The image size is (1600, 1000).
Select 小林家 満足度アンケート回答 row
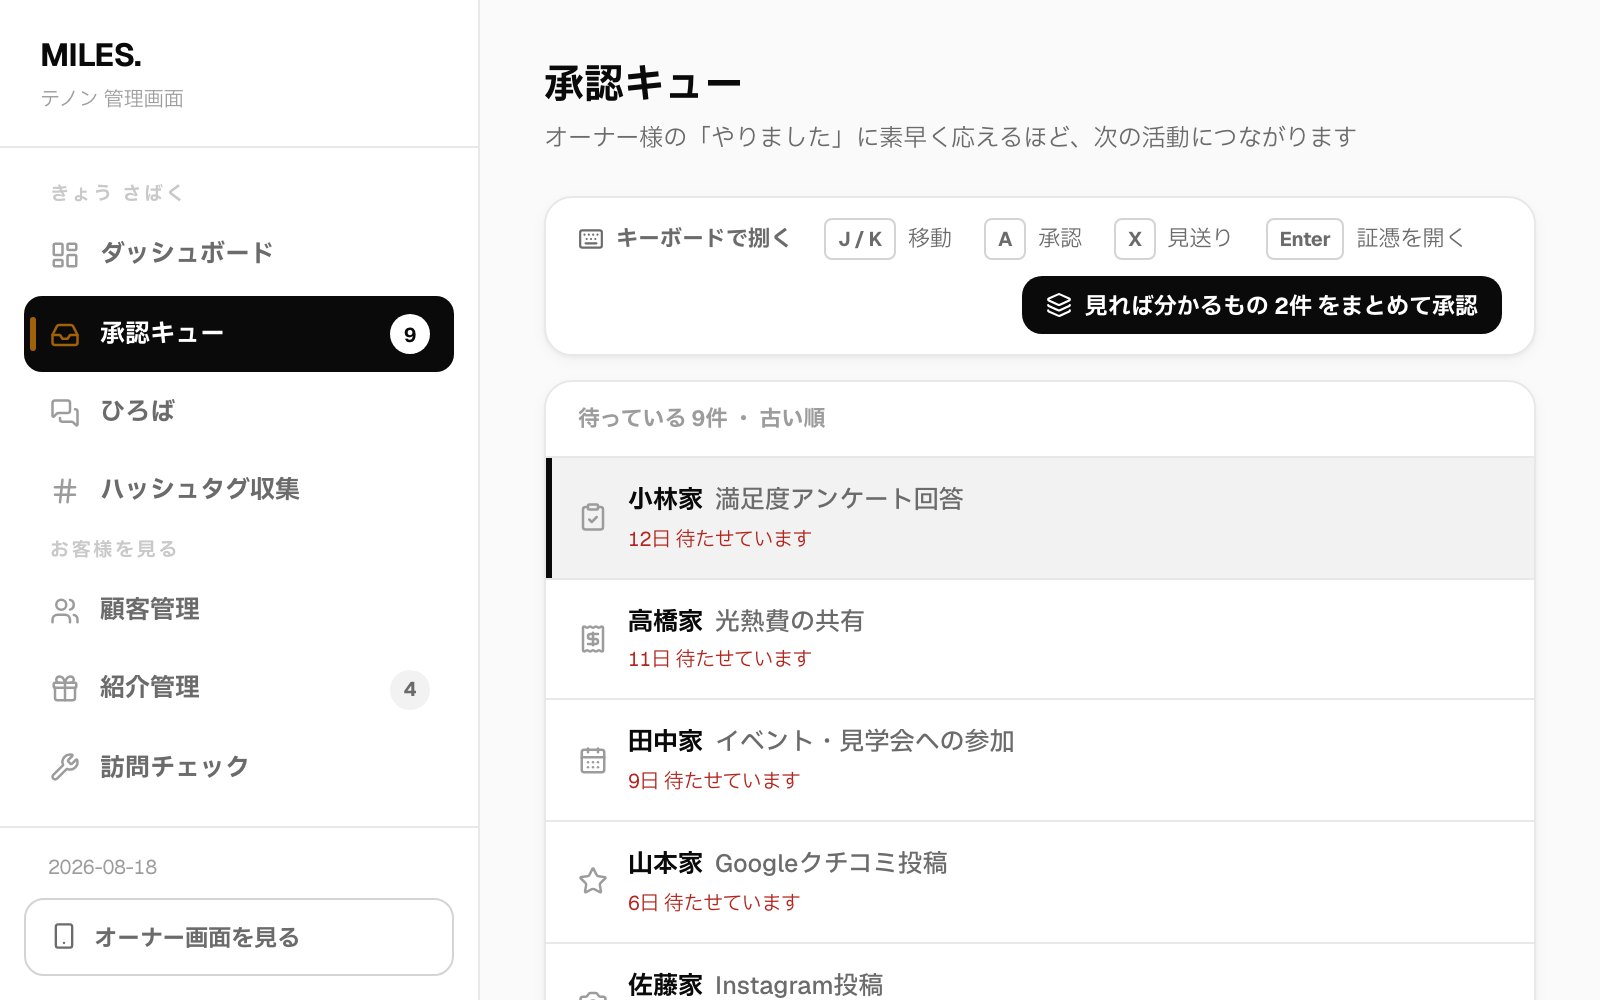tap(1040, 518)
